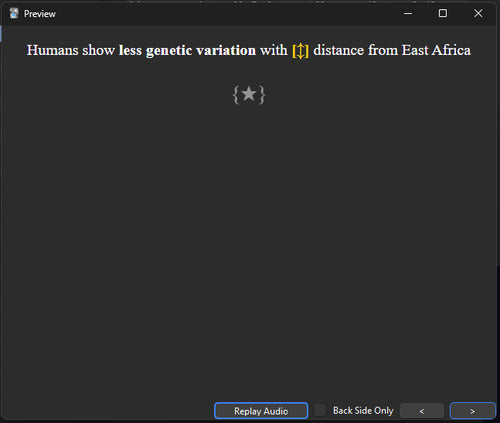Advance to the next card with the > arrow

pos(472,411)
